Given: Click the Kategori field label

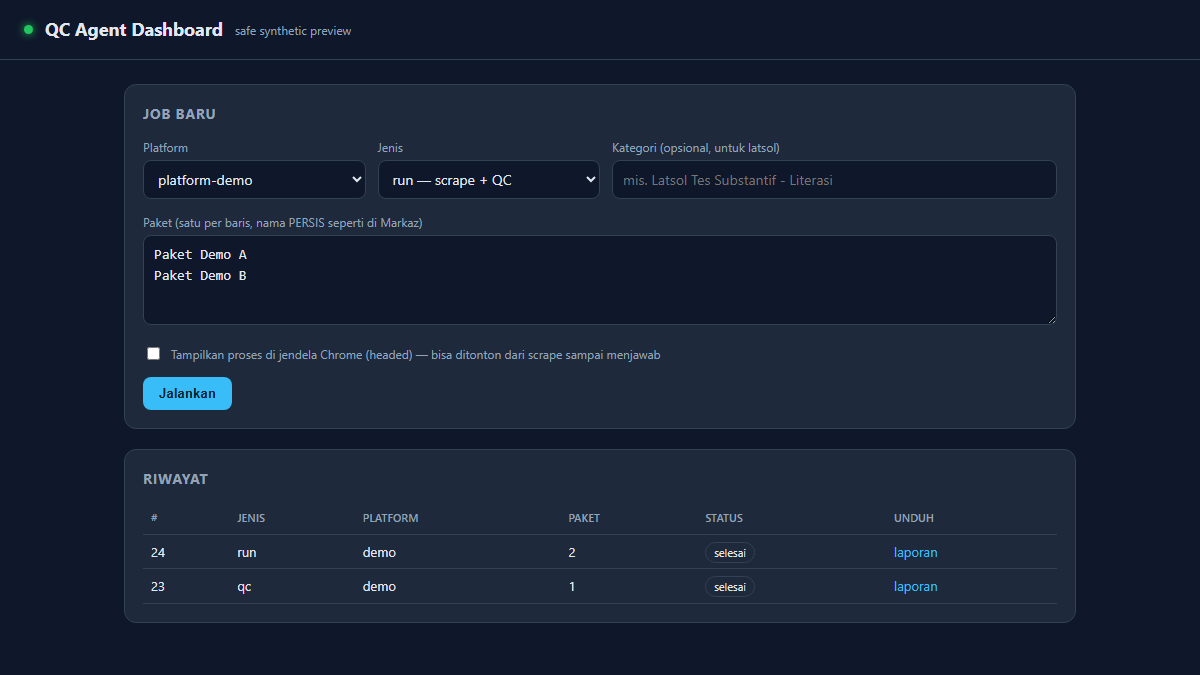Looking at the screenshot, I should pyautogui.click(x=696, y=148).
